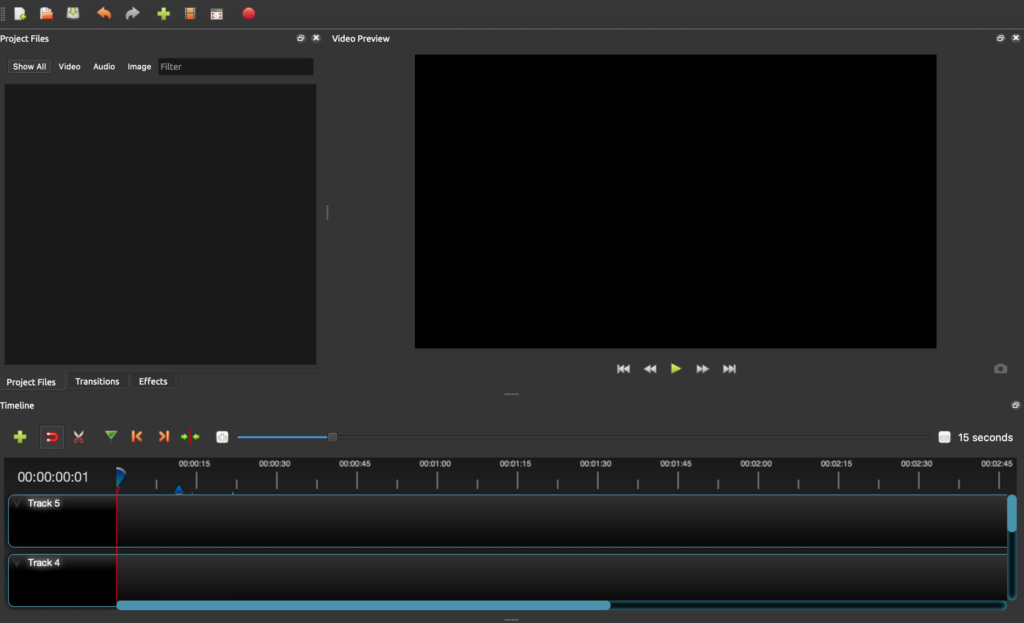Export video using the red circle icon
The image size is (1024, 623).
(x=248, y=13)
